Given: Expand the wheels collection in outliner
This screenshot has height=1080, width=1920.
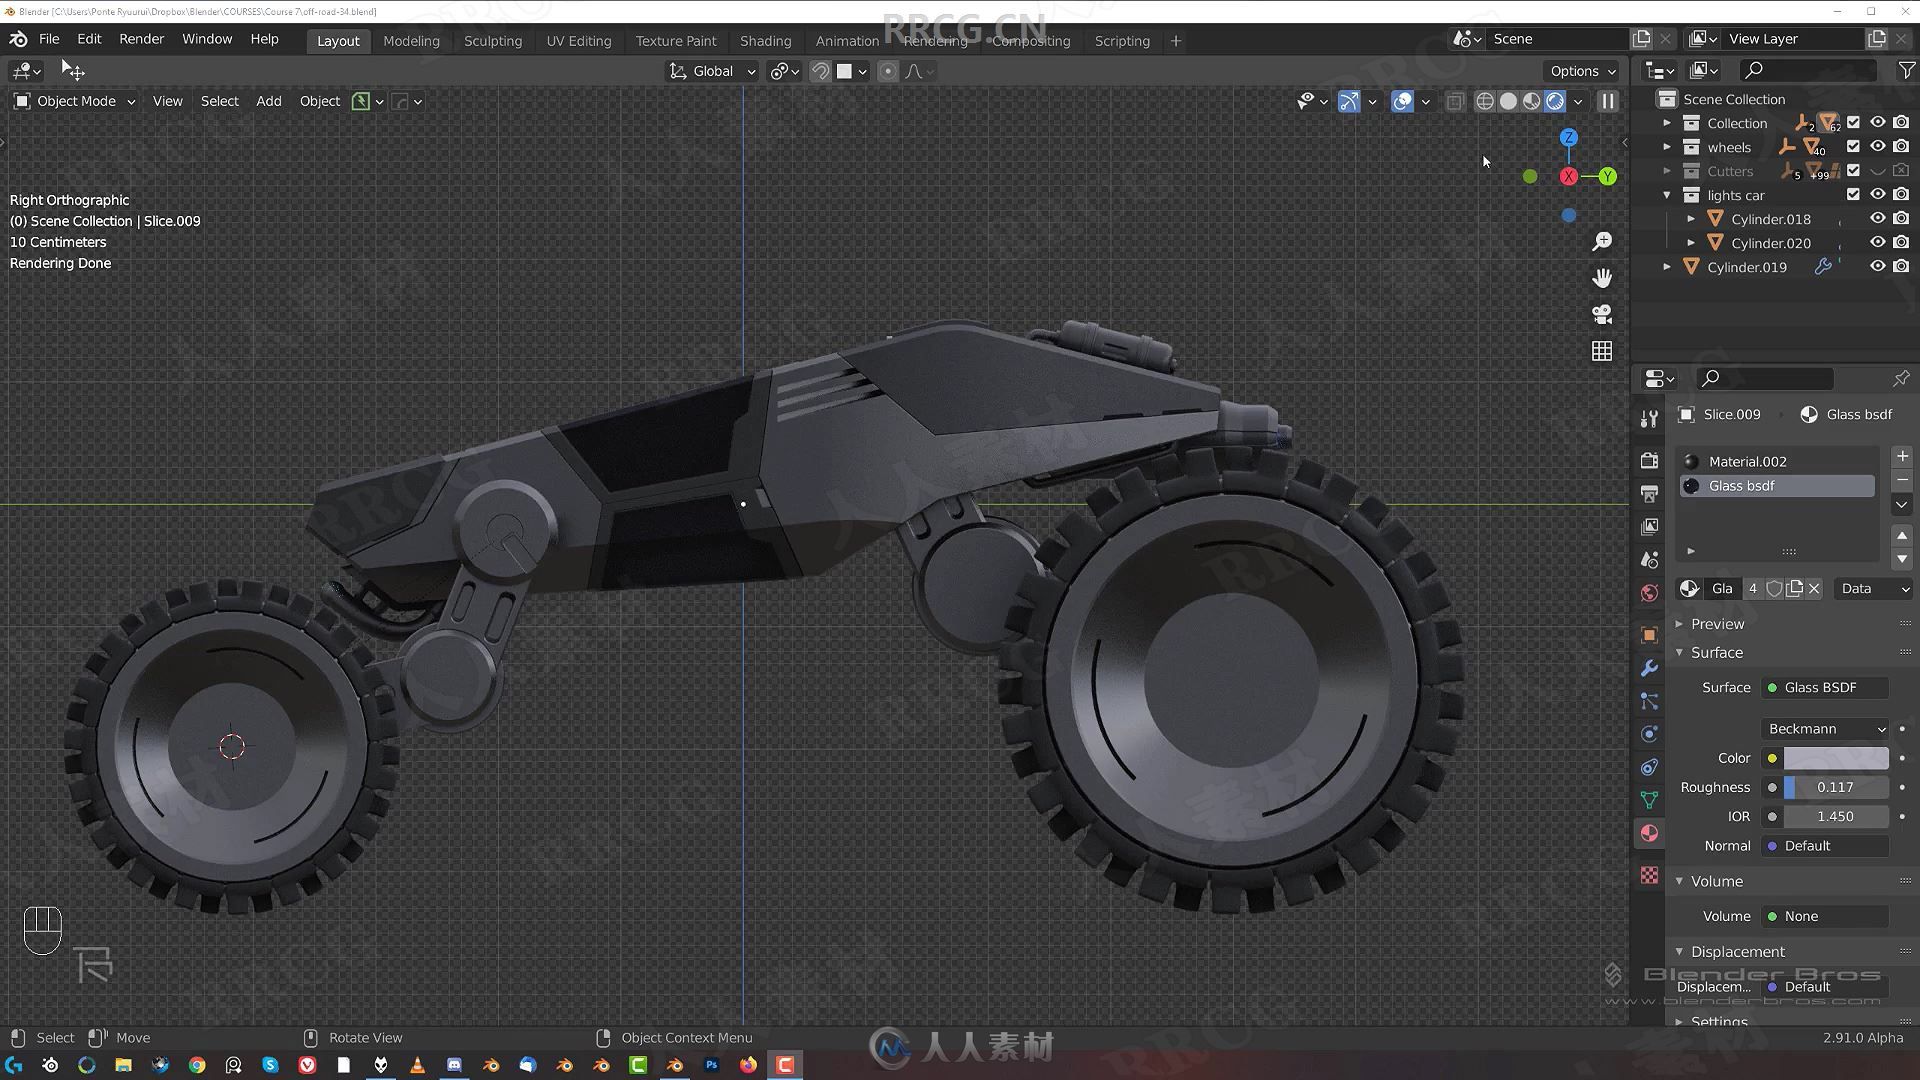Looking at the screenshot, I should pyautogui.click(x=1667, y=147).
